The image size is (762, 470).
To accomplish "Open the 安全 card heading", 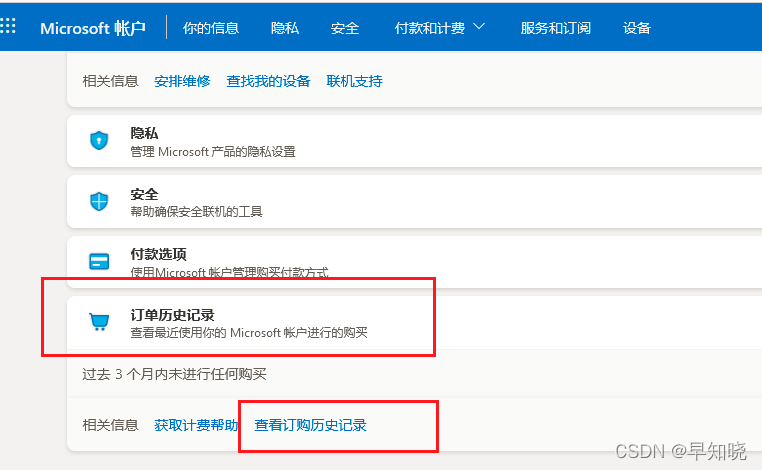I will [144, 194].
